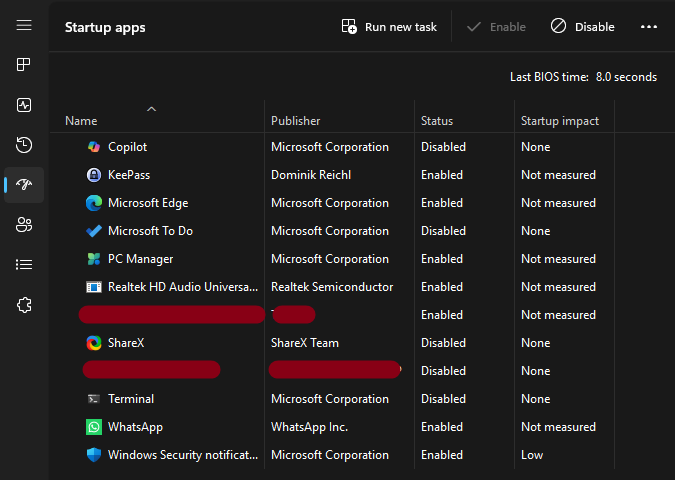The width and height of the screenshot is (675, 480).
Task: Click the Run new task icon
Action: click(x=349, y=26)
